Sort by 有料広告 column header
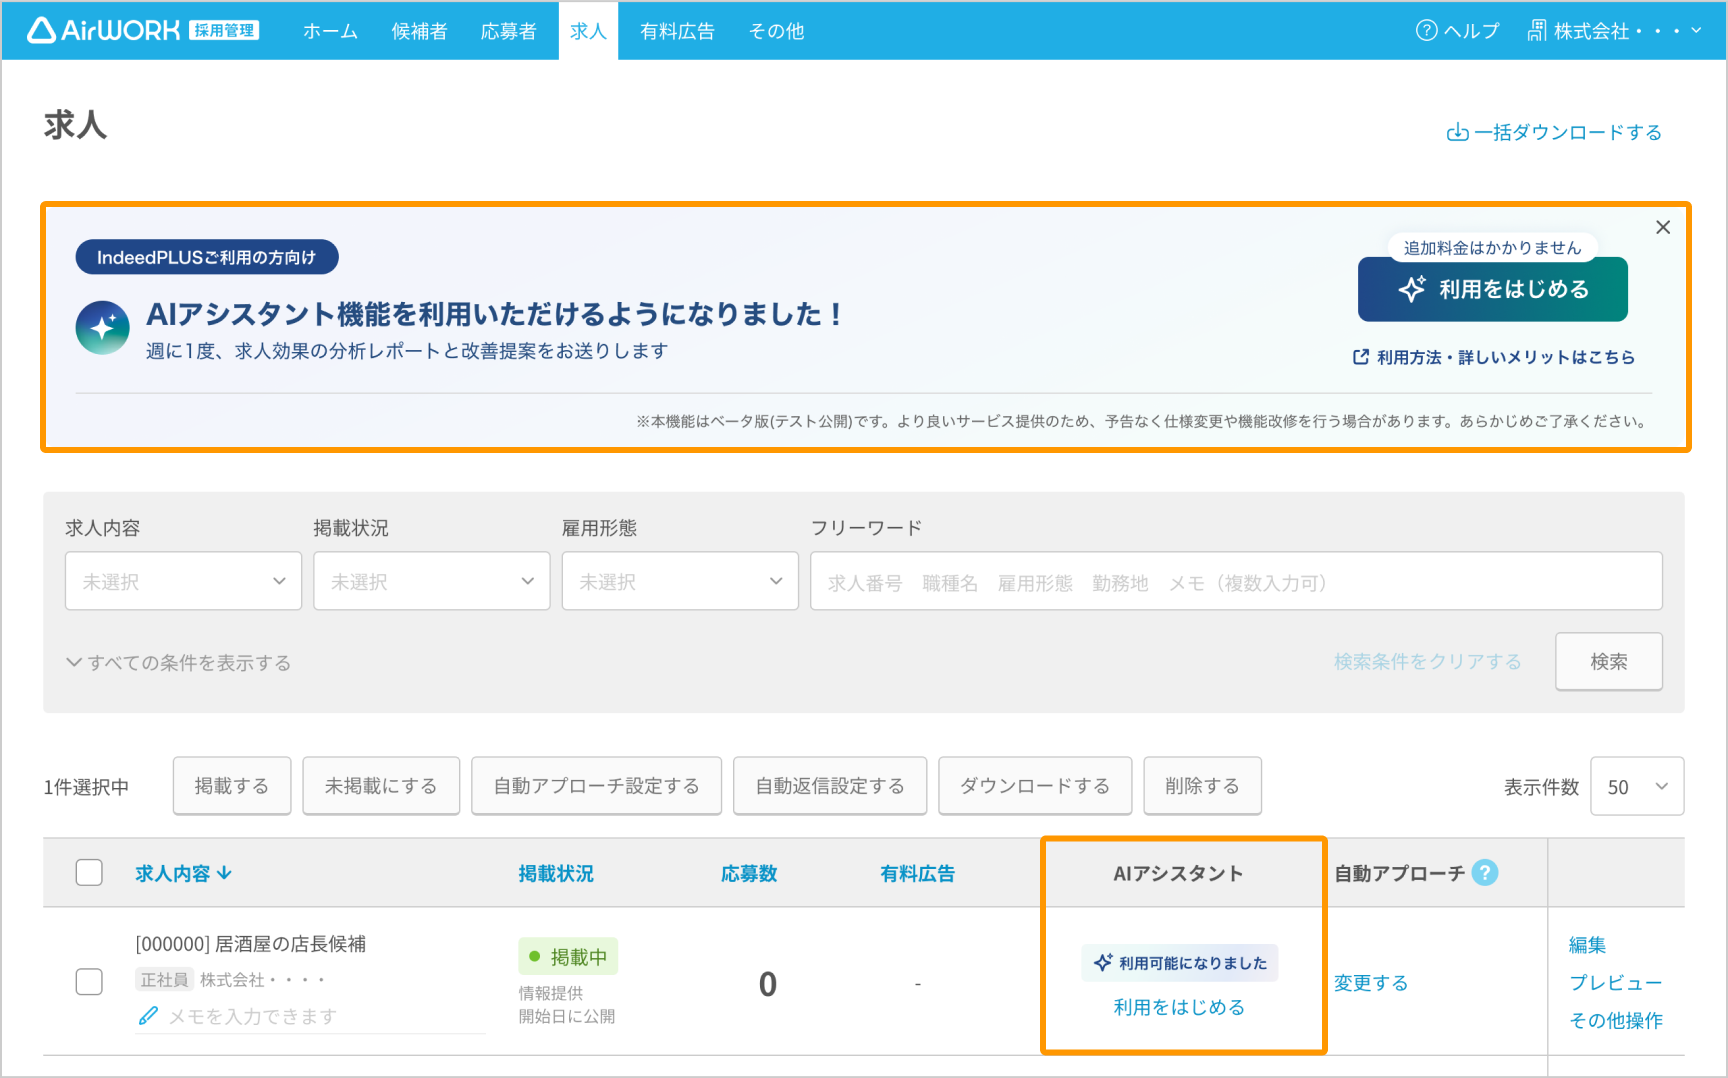The height and width of the screenshot is (1078, 1728). coord(917,873)
